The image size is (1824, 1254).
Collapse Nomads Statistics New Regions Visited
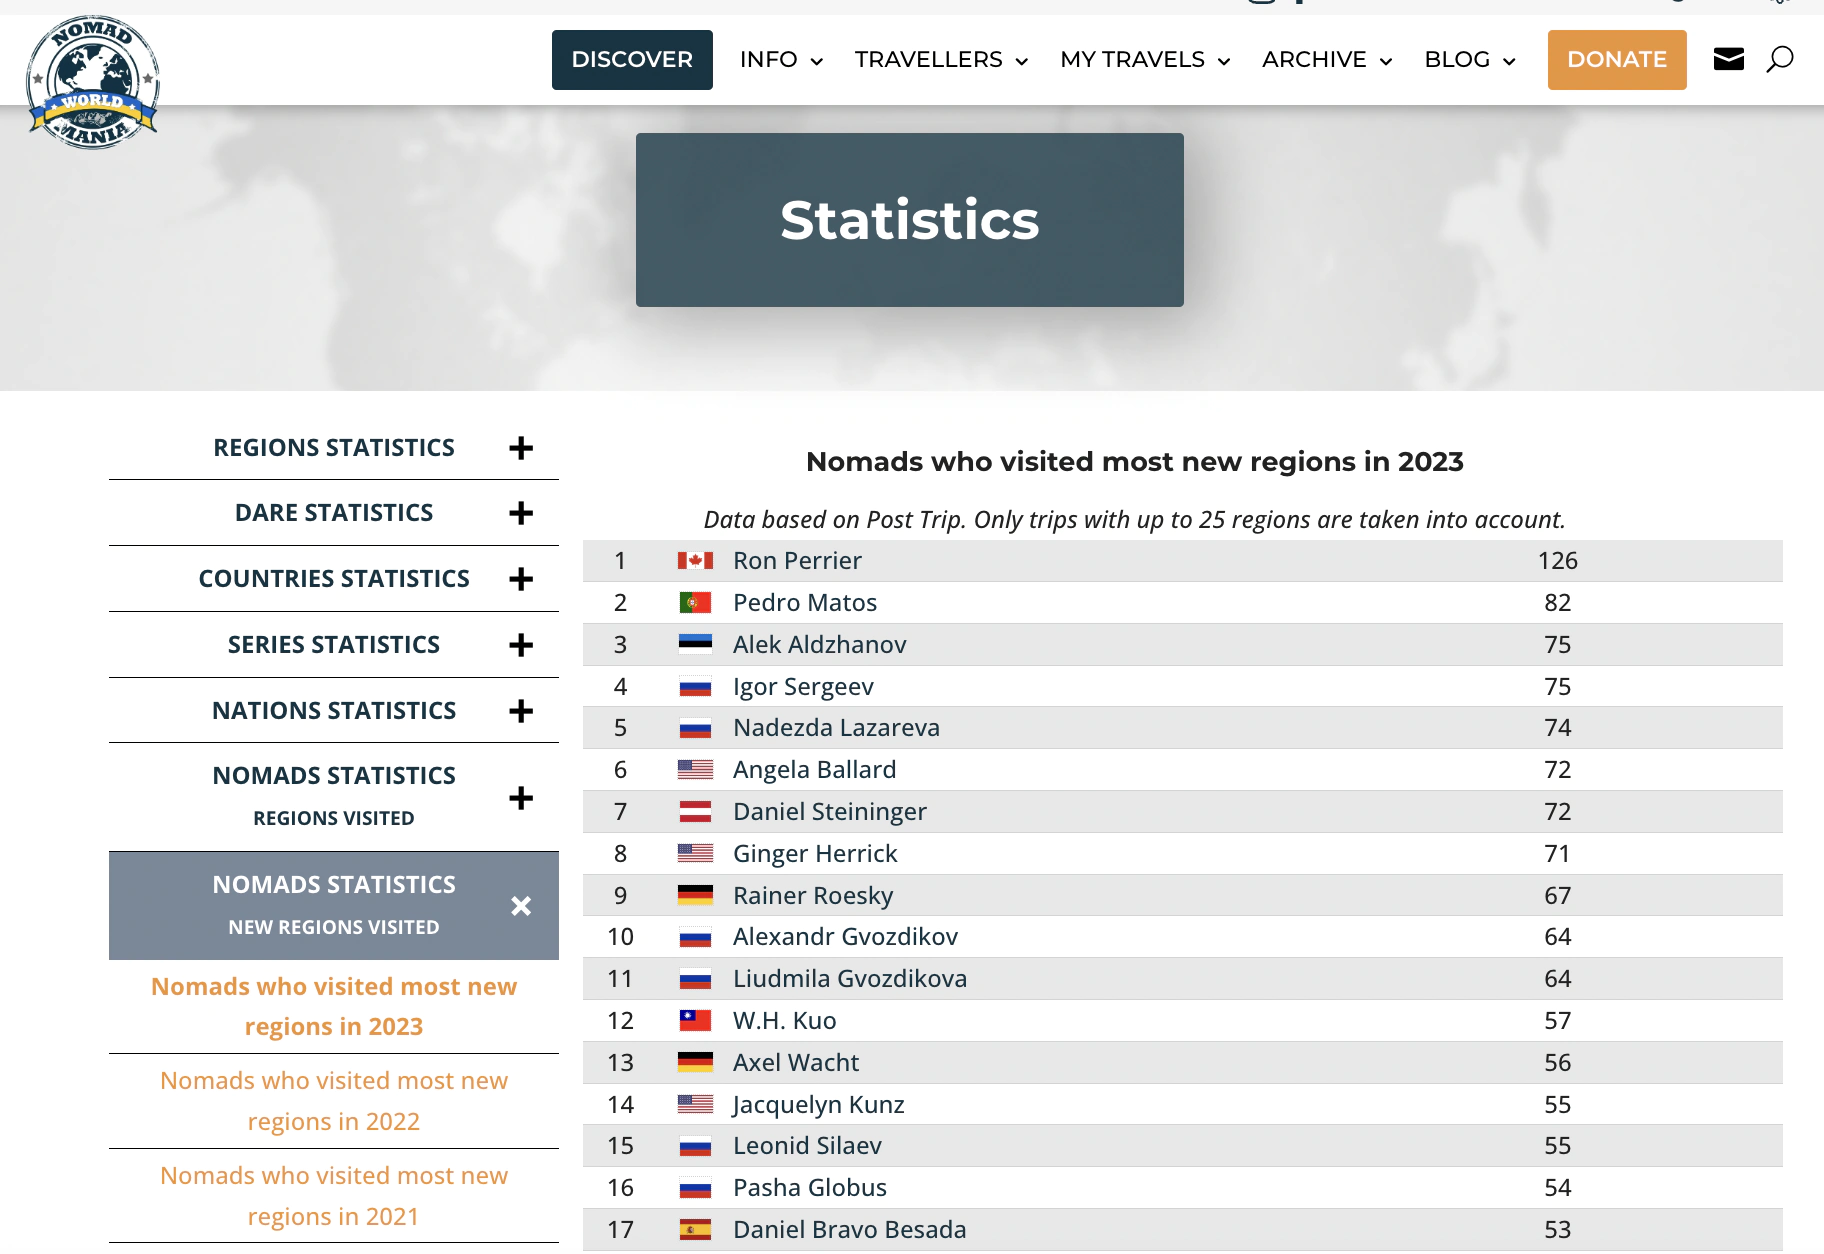click(520, 906)
